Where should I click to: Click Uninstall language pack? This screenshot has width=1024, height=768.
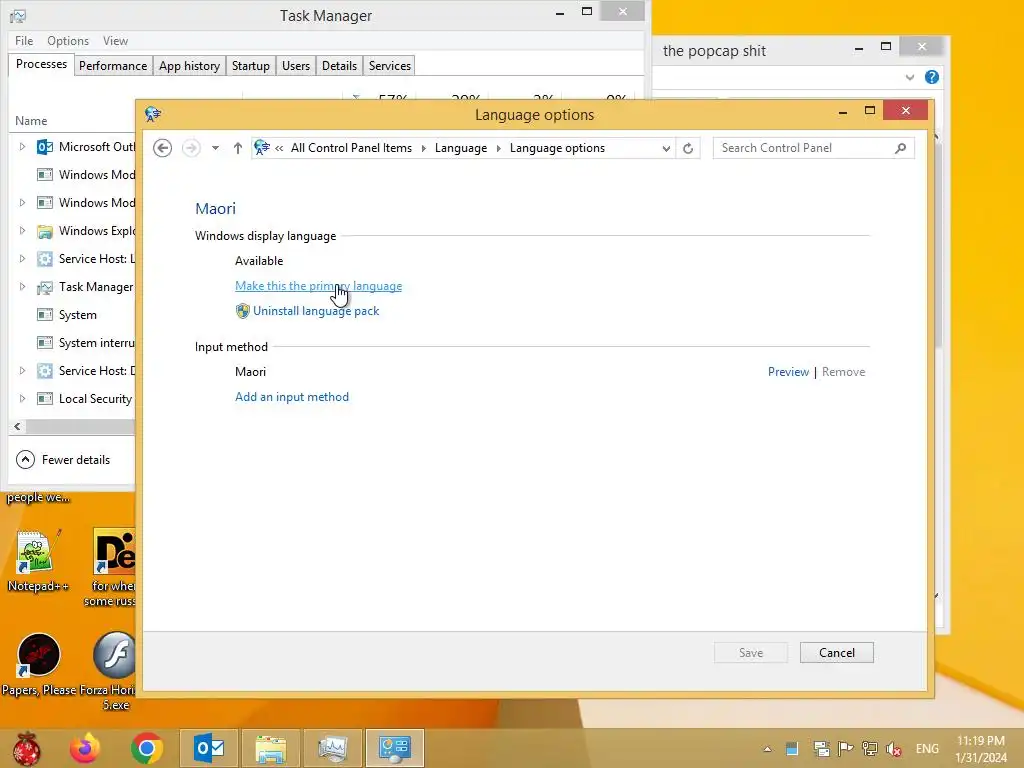pos(316,311)
